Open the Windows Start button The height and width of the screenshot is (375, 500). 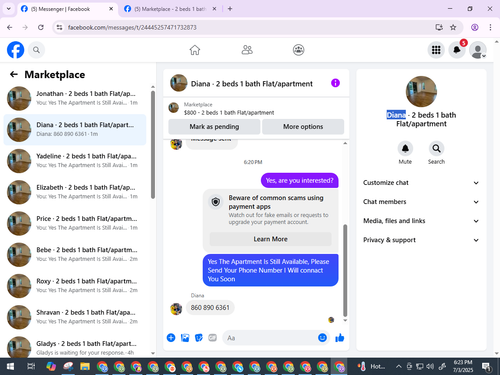[x=10, y=367]
